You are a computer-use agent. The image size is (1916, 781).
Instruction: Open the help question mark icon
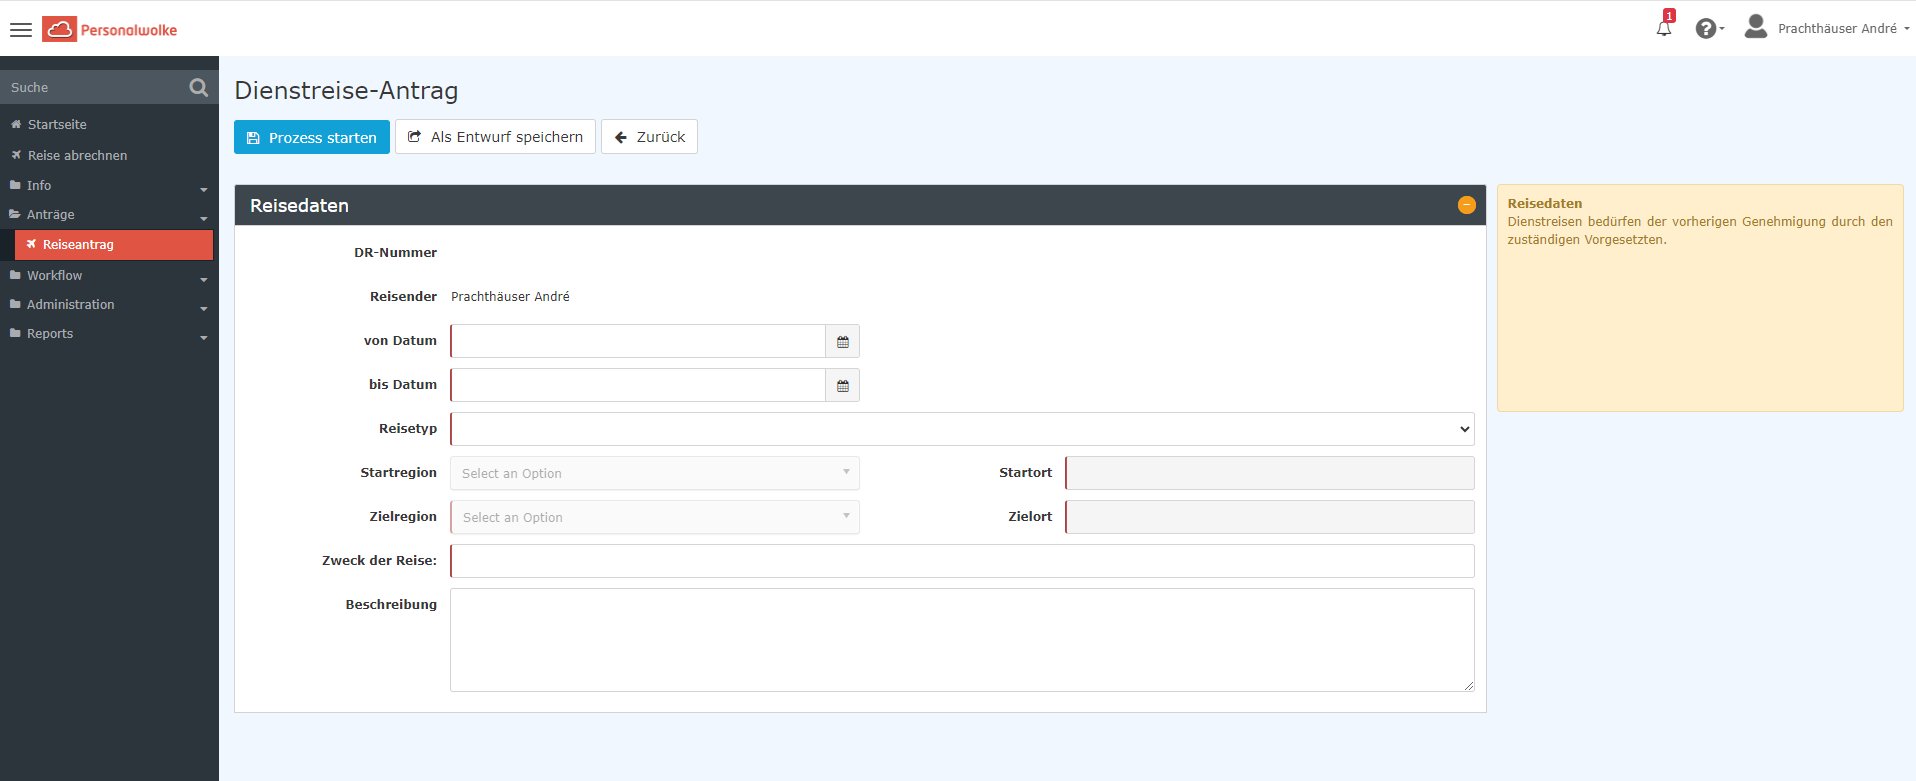tap(1706, 29)
